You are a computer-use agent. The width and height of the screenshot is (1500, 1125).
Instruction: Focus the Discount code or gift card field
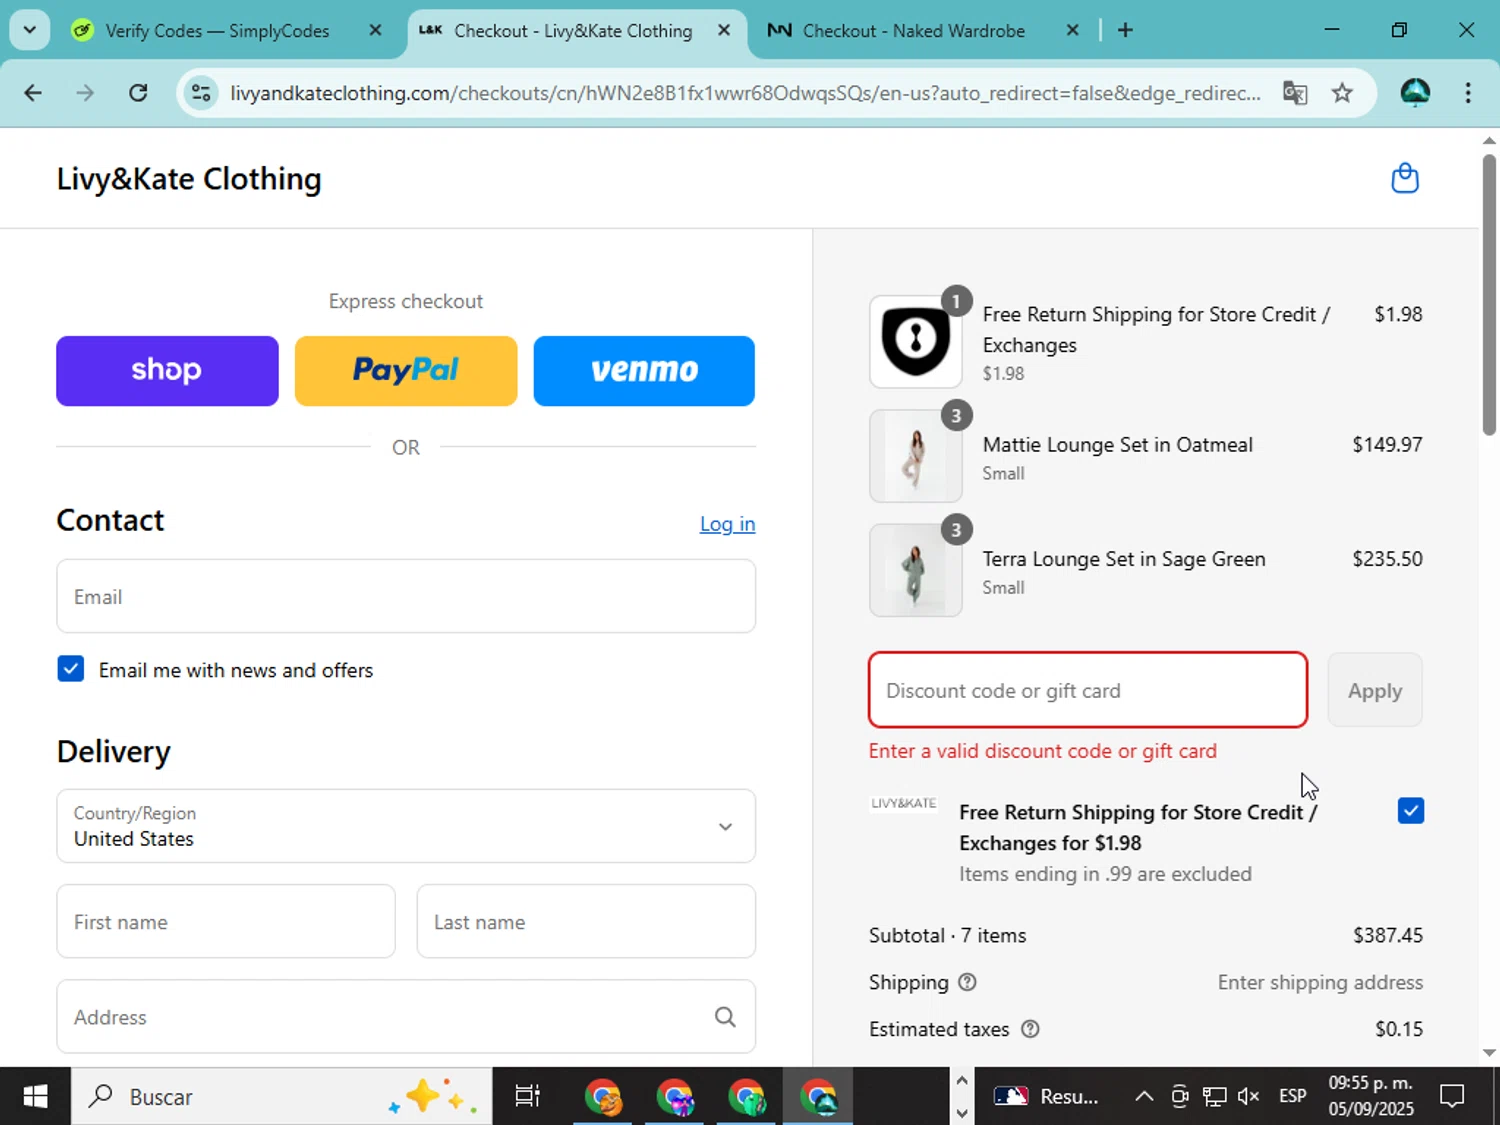pyautogui.click(x=1088, y=690)
